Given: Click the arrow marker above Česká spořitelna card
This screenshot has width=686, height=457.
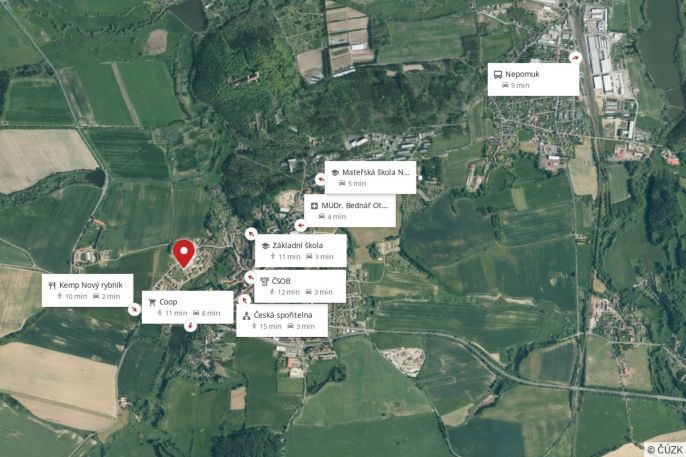Looking at the screenshot, I should (x=245, y=300).
